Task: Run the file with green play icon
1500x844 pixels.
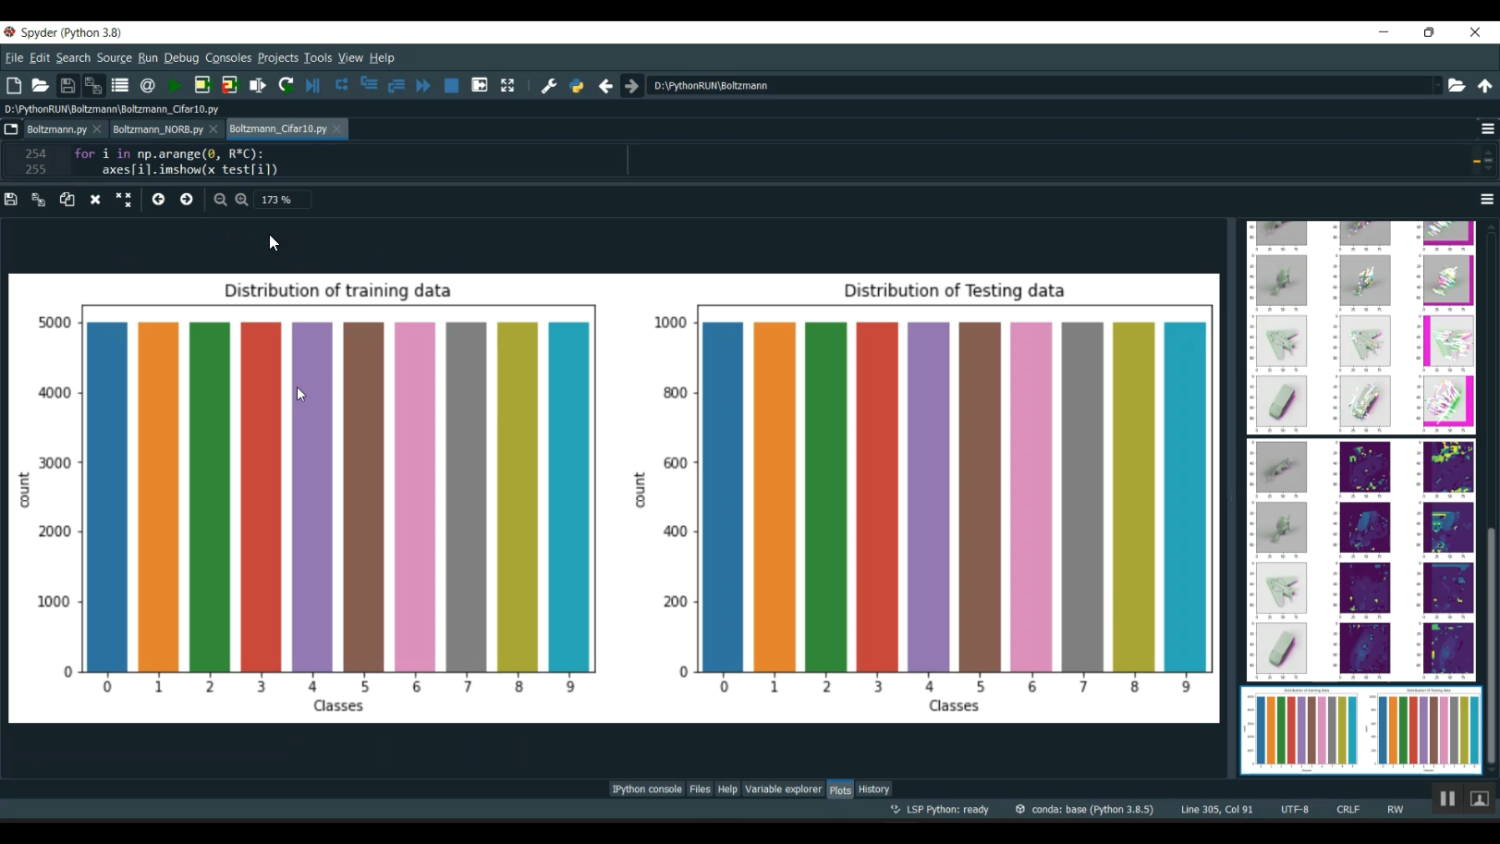Action: pos(175,86)
